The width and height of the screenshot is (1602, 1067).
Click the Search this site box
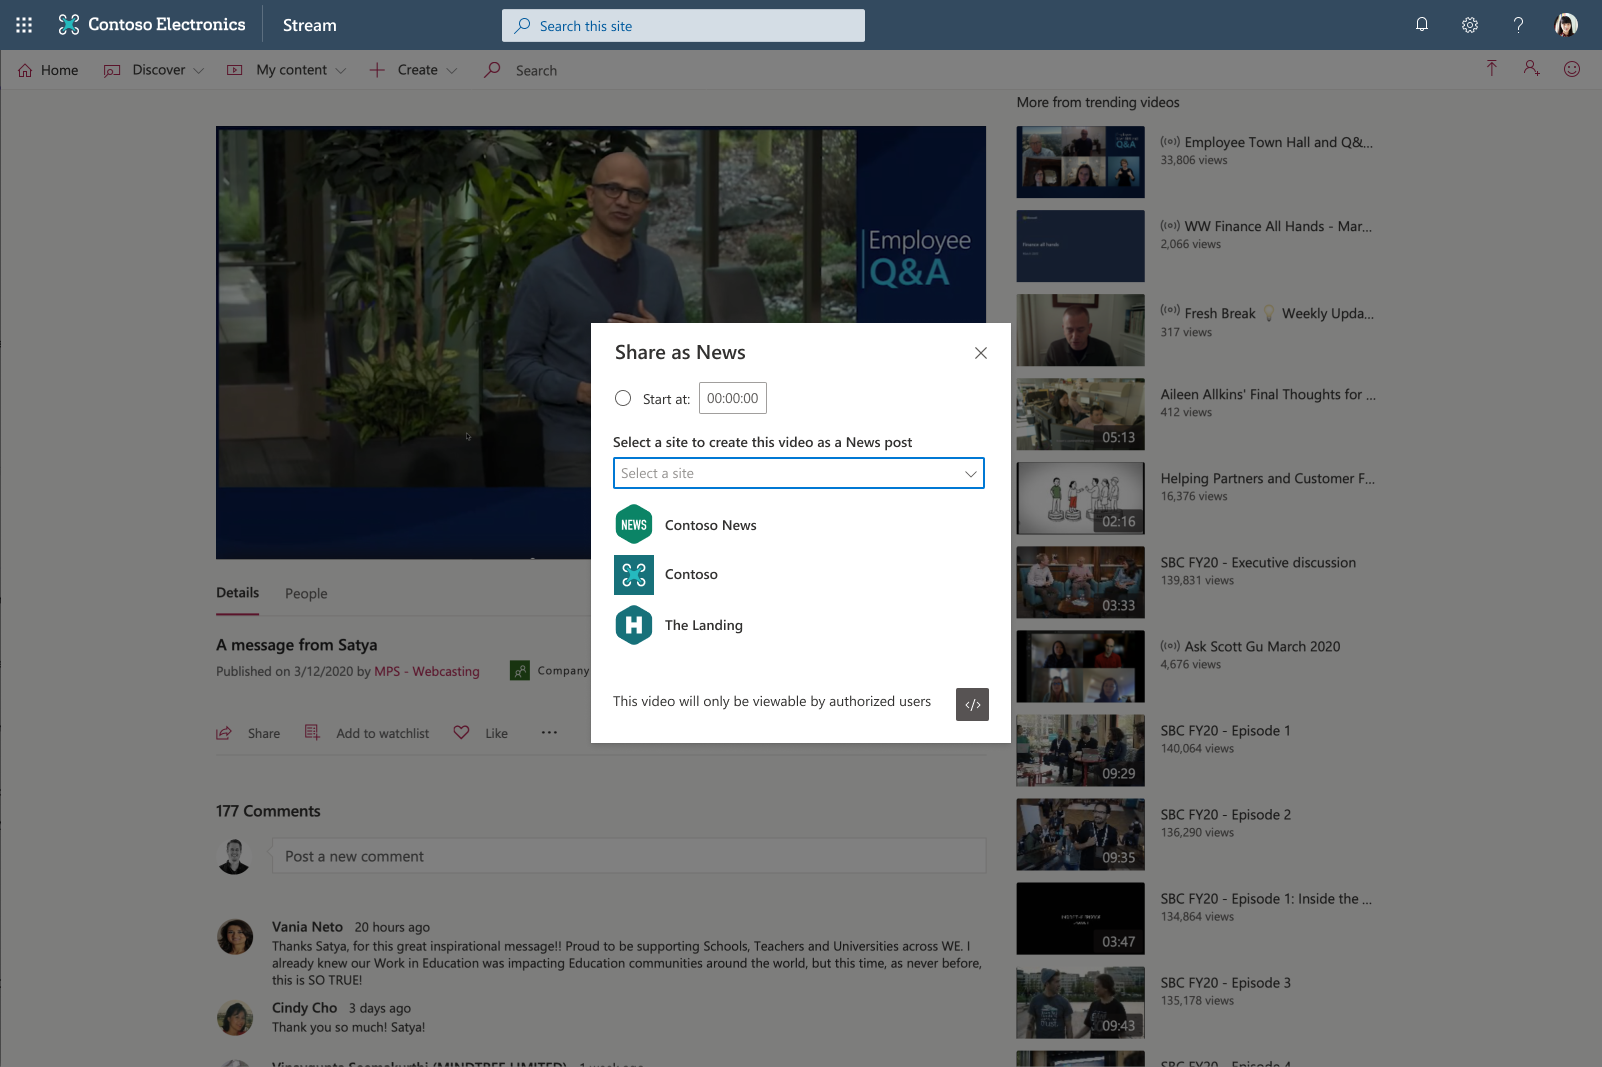click(684, 26)
